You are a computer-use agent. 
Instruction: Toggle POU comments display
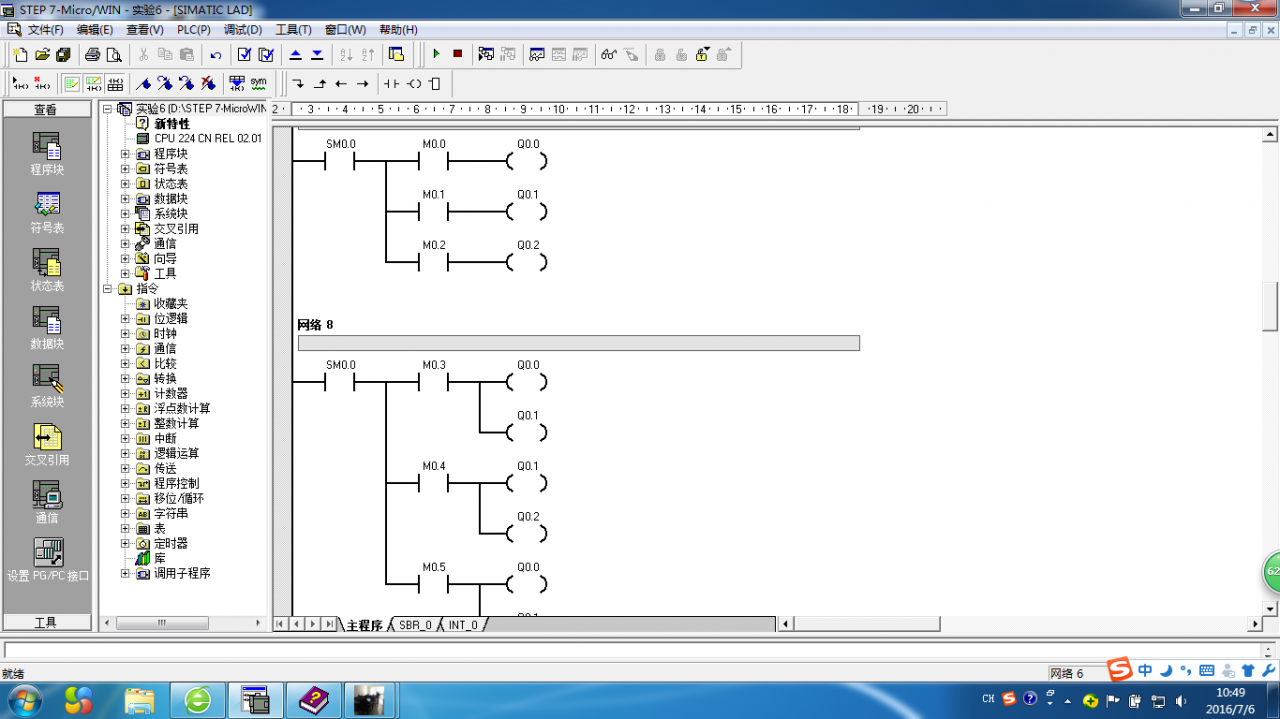[x=72, y=83]
